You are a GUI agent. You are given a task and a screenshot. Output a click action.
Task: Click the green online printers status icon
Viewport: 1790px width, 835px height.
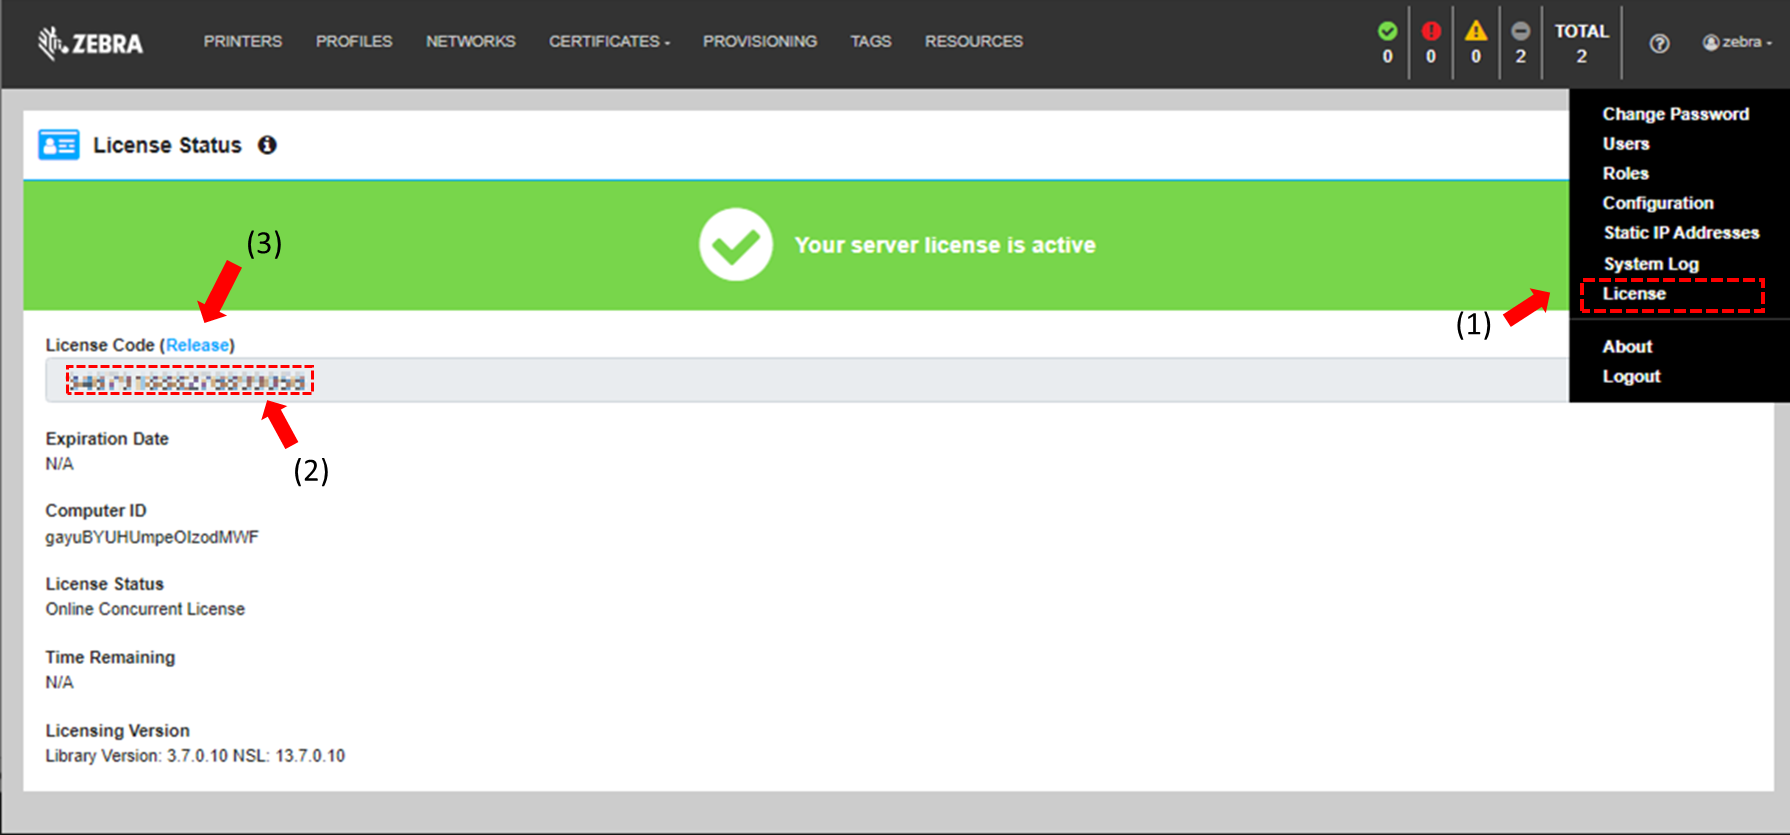click(x=1387, y=31)
